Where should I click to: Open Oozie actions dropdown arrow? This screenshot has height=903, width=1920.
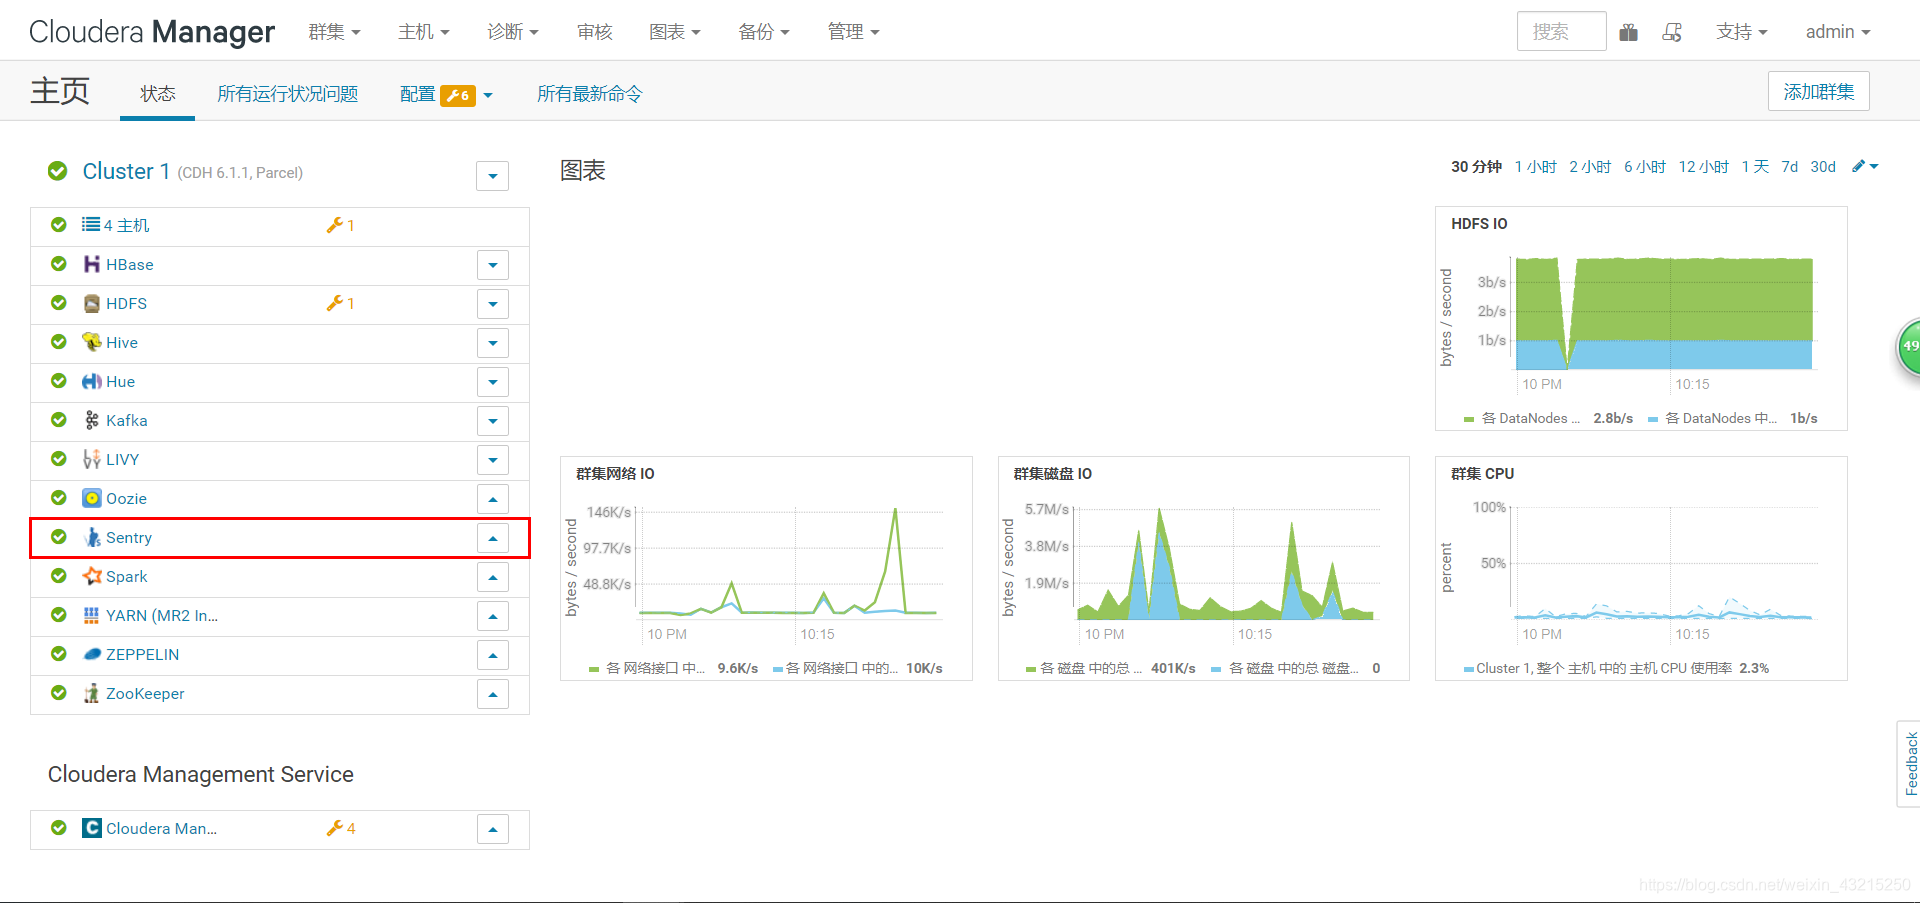click(492, 499)
